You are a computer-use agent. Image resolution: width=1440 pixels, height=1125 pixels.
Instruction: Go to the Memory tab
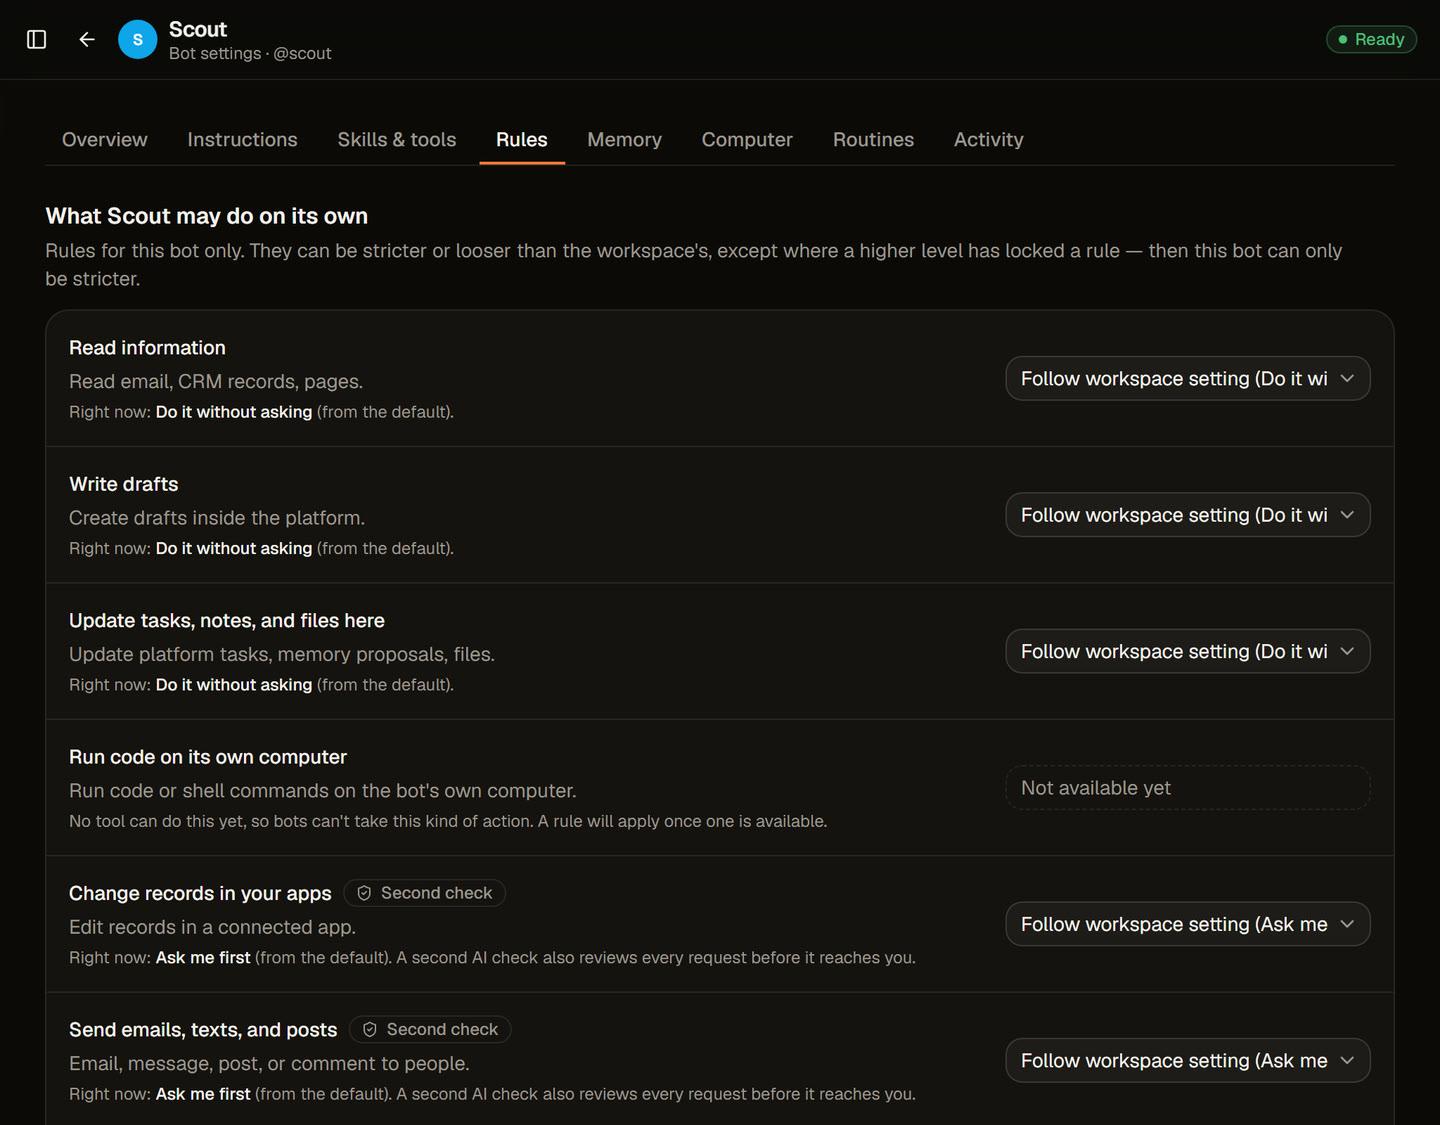pyautogui.click(x=624, y=139)
